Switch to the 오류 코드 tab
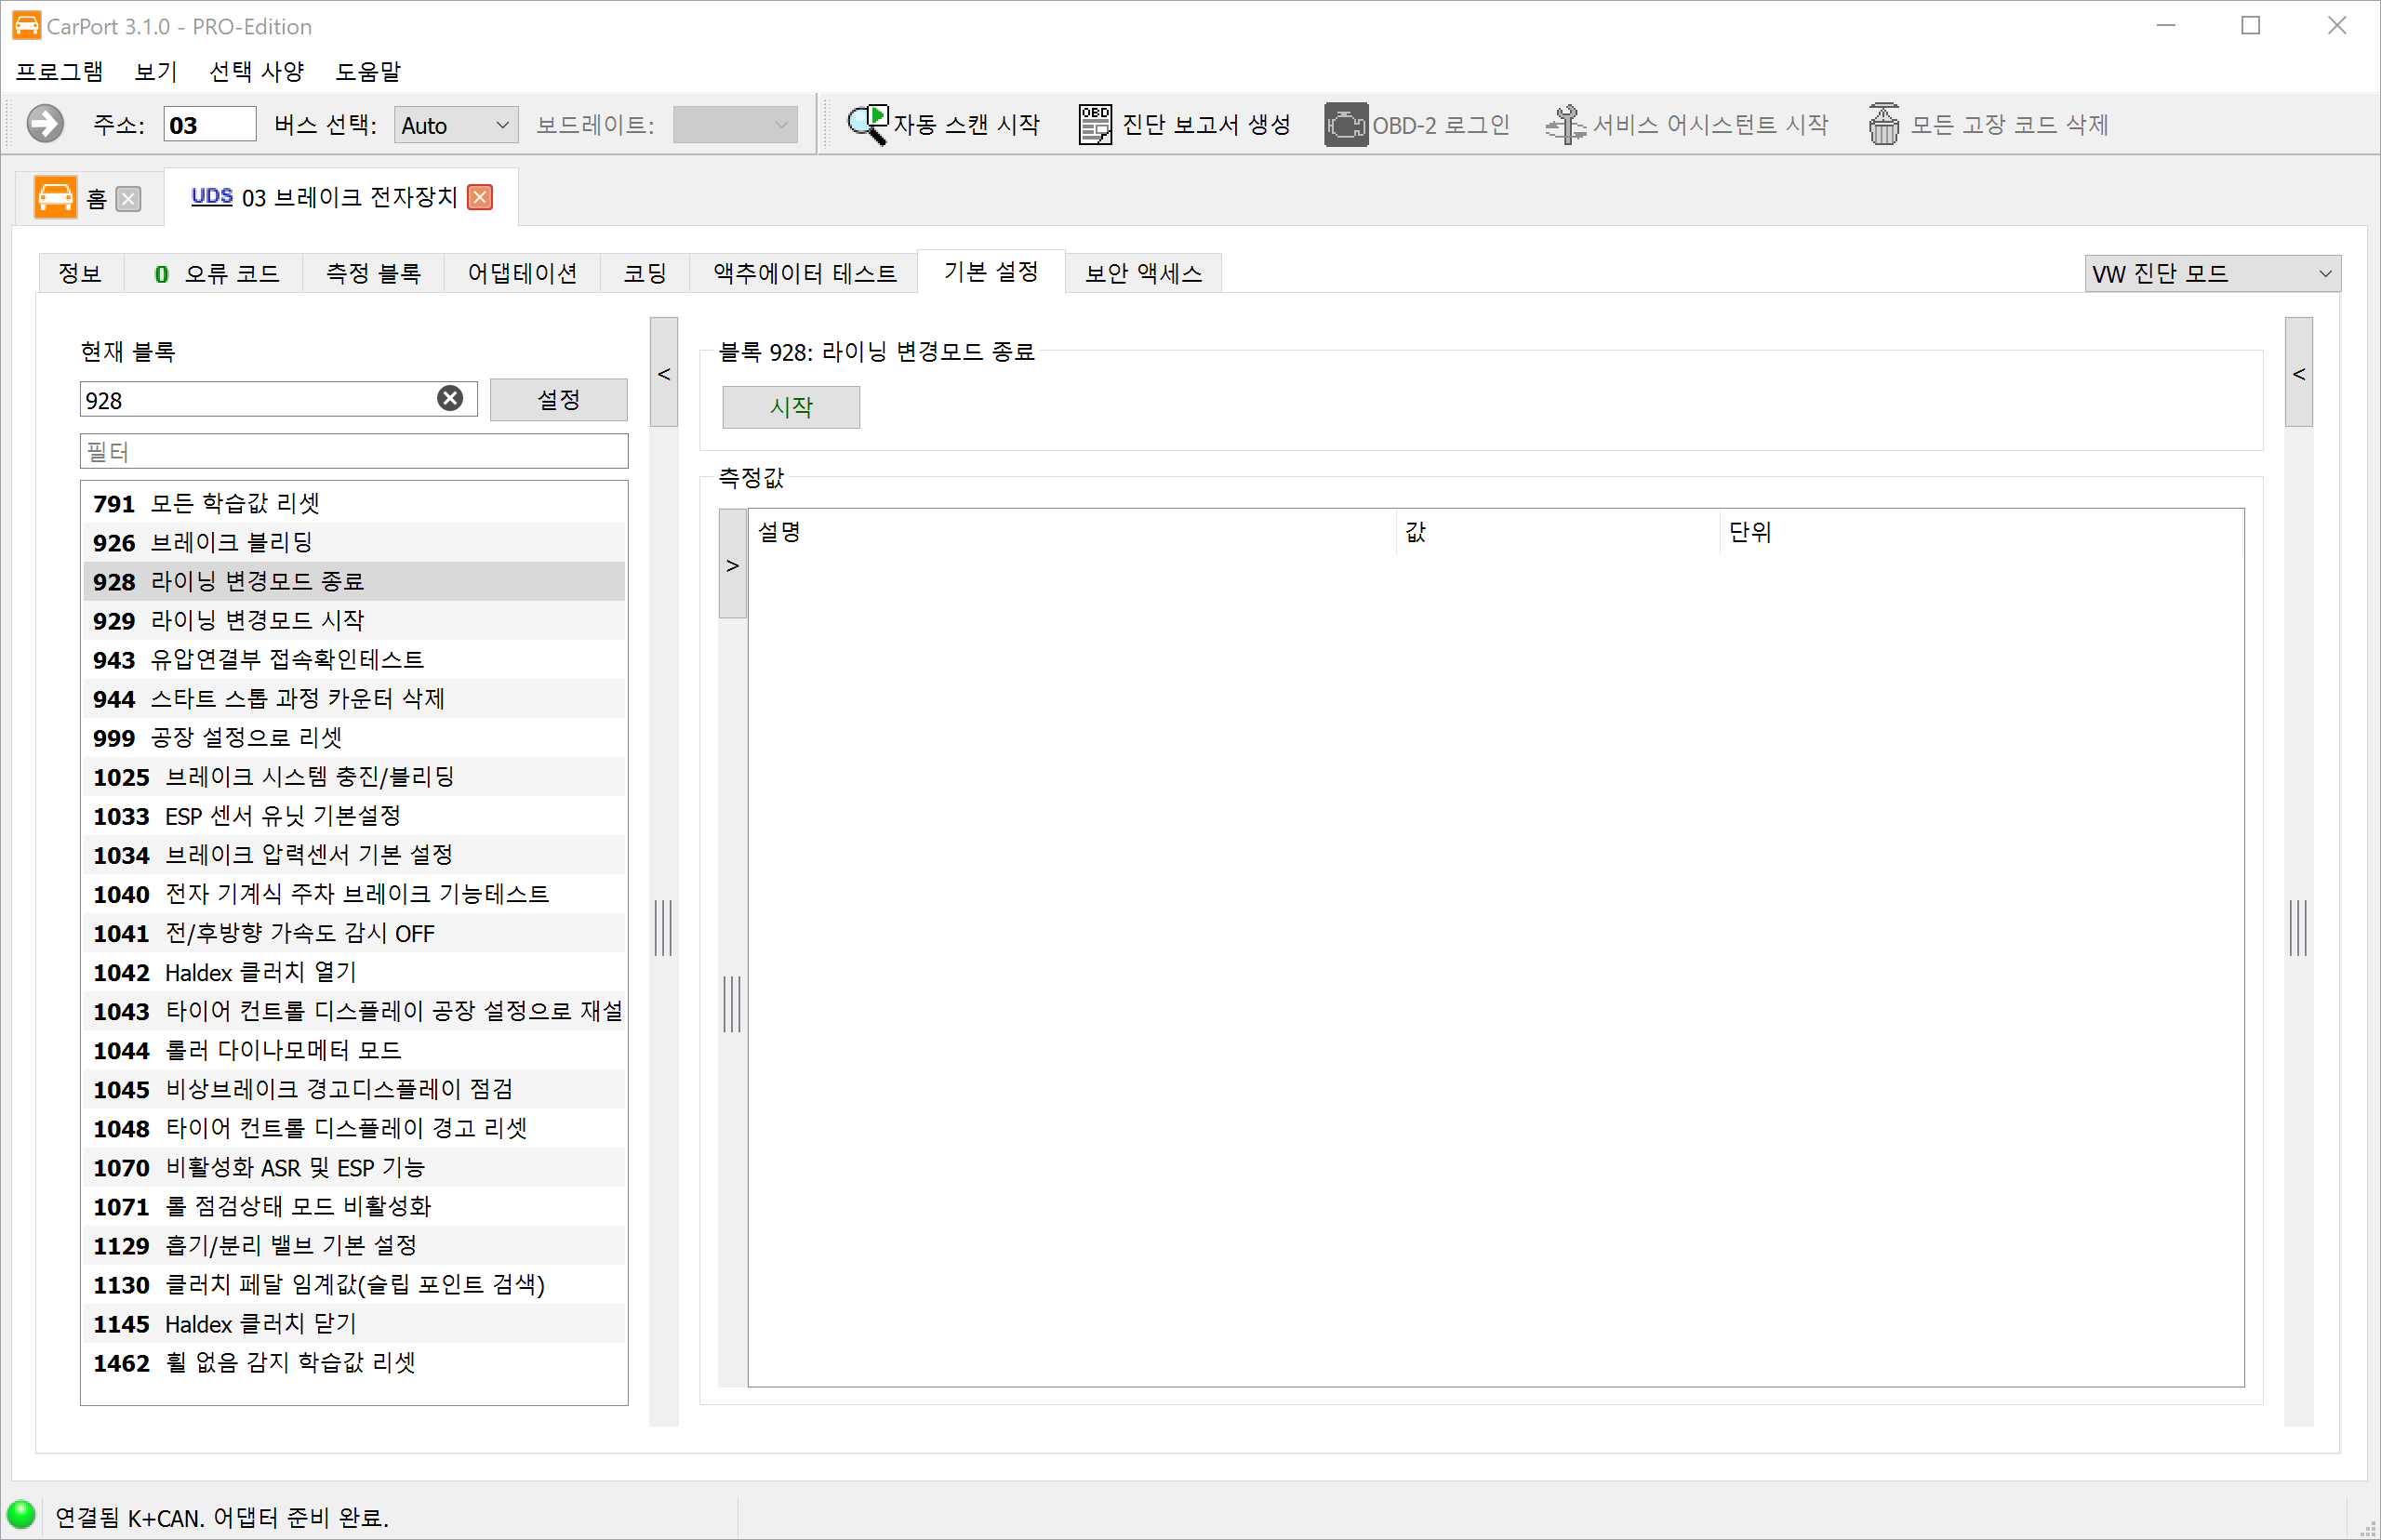2381x1540 pixels. click(x=215, y=273)
